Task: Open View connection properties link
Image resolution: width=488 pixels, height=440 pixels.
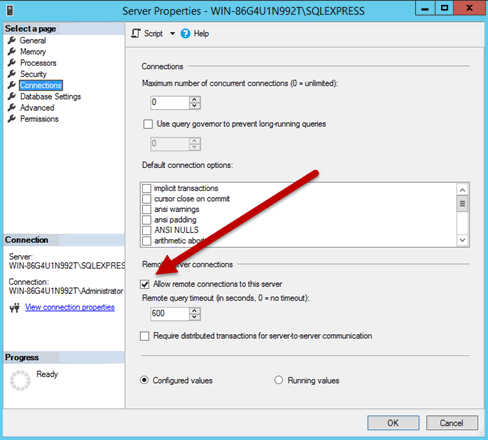Action: coord(70,307)
